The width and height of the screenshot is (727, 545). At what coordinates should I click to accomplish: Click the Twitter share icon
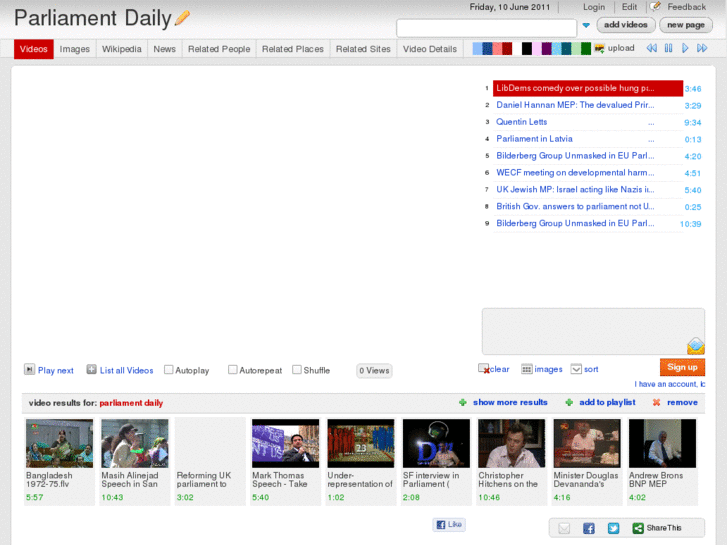click(x=613, y=528)
